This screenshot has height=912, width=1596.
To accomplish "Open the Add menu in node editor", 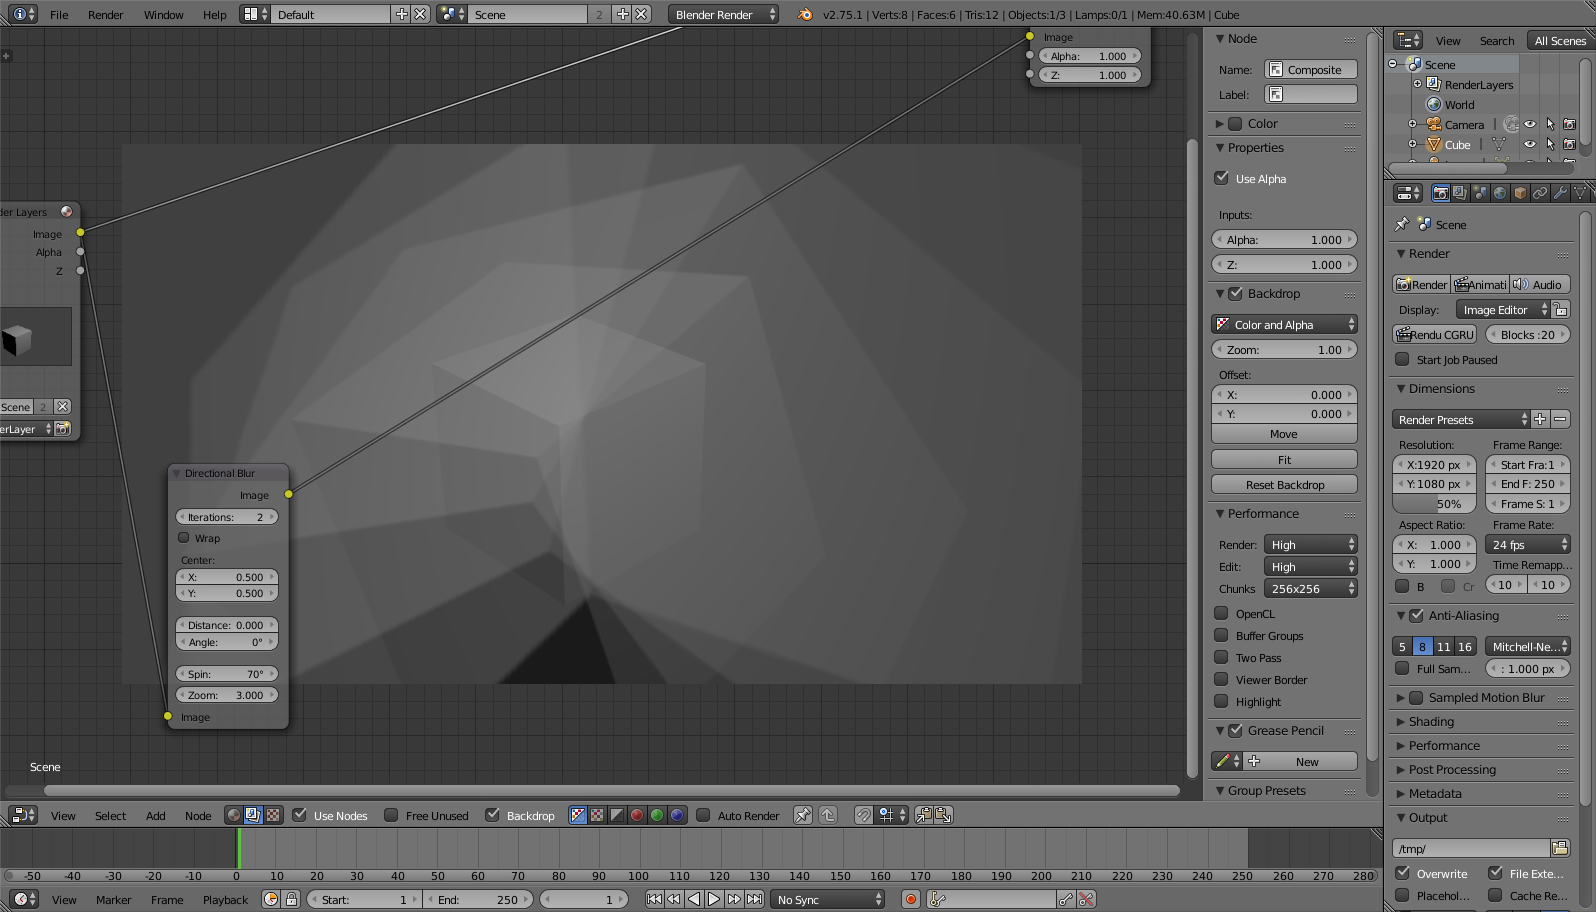I will click(155, 815).
